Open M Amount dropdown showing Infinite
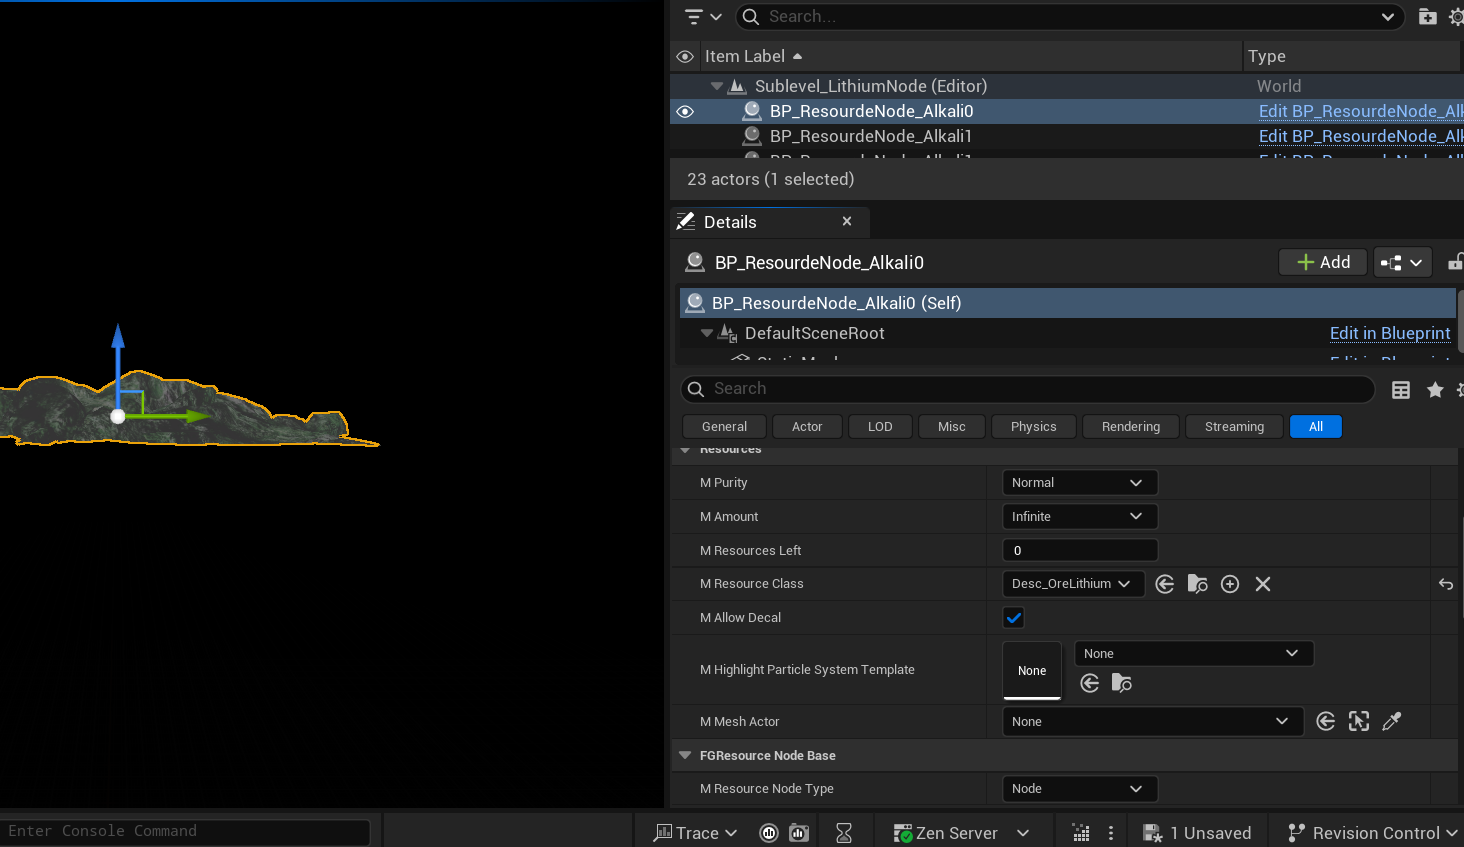Image resolution: width=1464 pixels, height=847 pixels. [x=1080, y=517]
